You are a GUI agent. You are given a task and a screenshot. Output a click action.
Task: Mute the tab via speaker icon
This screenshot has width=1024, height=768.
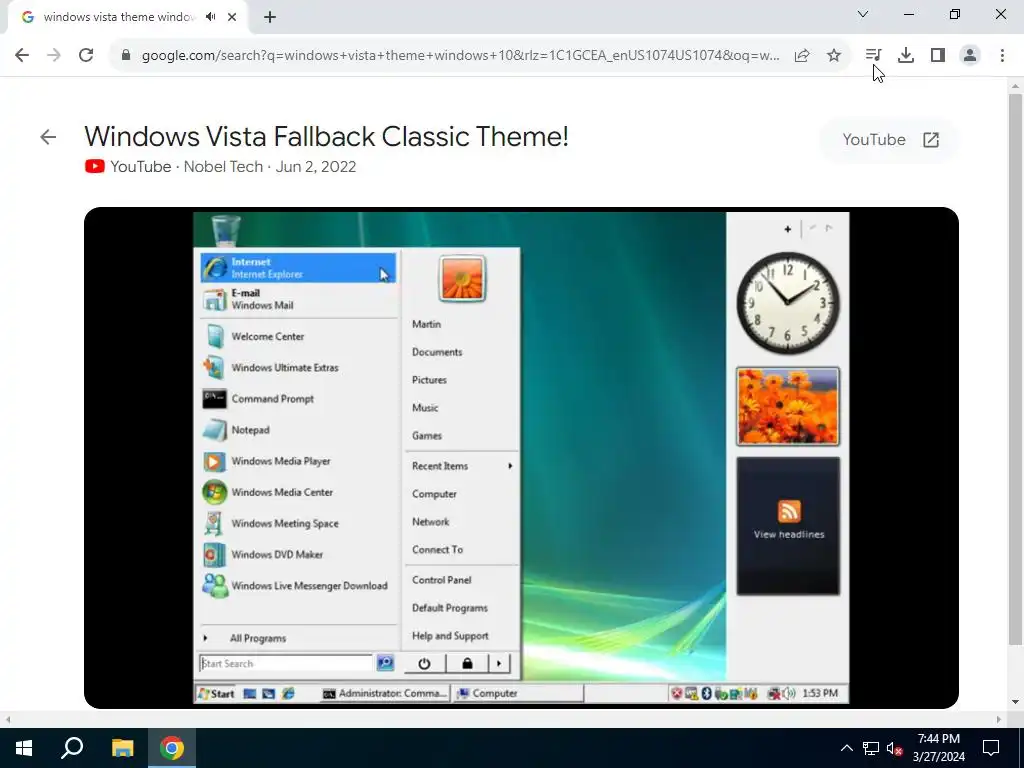pos(210,17)
